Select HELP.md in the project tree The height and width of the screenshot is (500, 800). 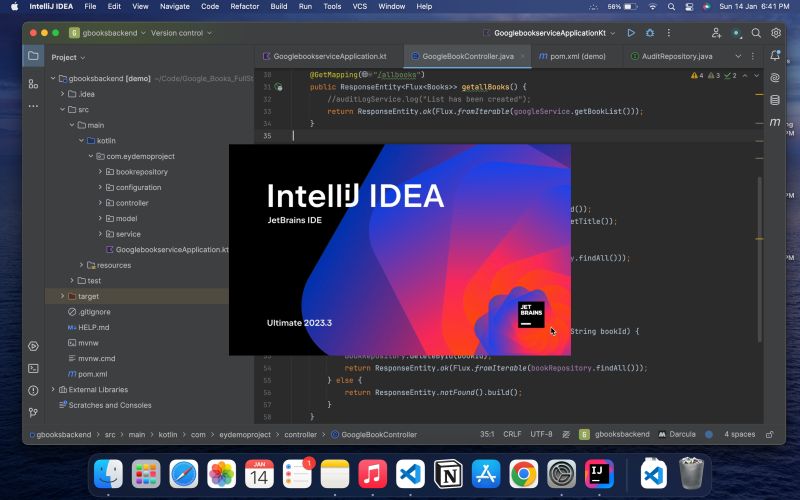[93, 327]
